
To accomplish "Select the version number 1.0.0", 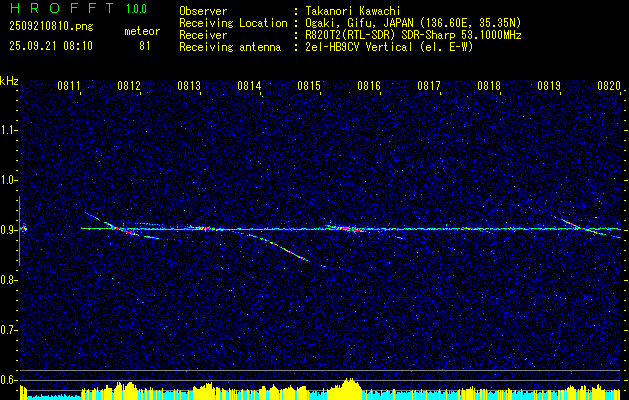I will click(136, 9).
